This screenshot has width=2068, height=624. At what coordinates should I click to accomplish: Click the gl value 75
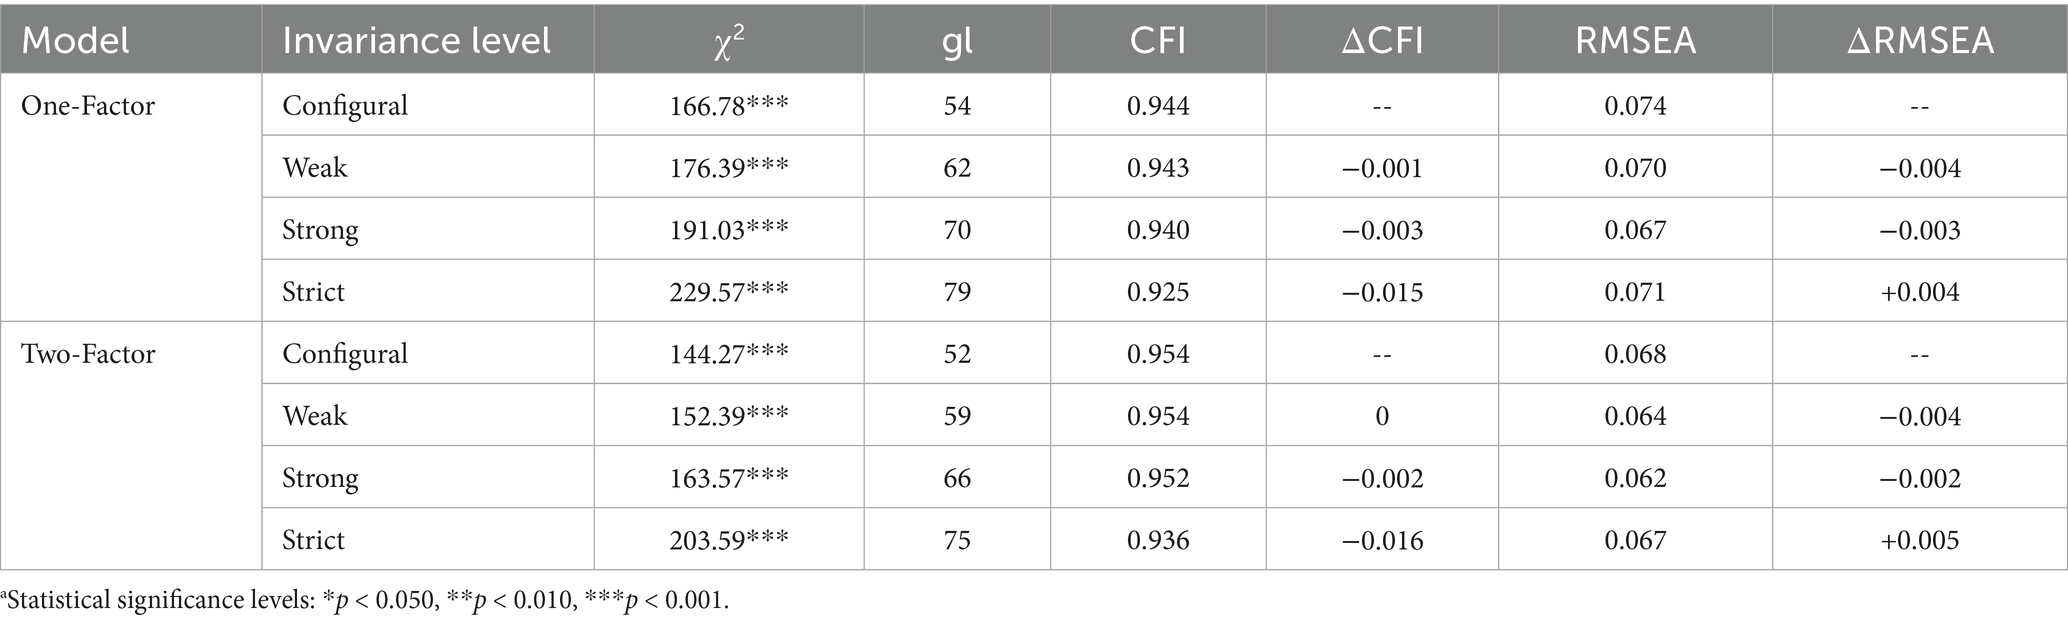[x=957, y=540]
